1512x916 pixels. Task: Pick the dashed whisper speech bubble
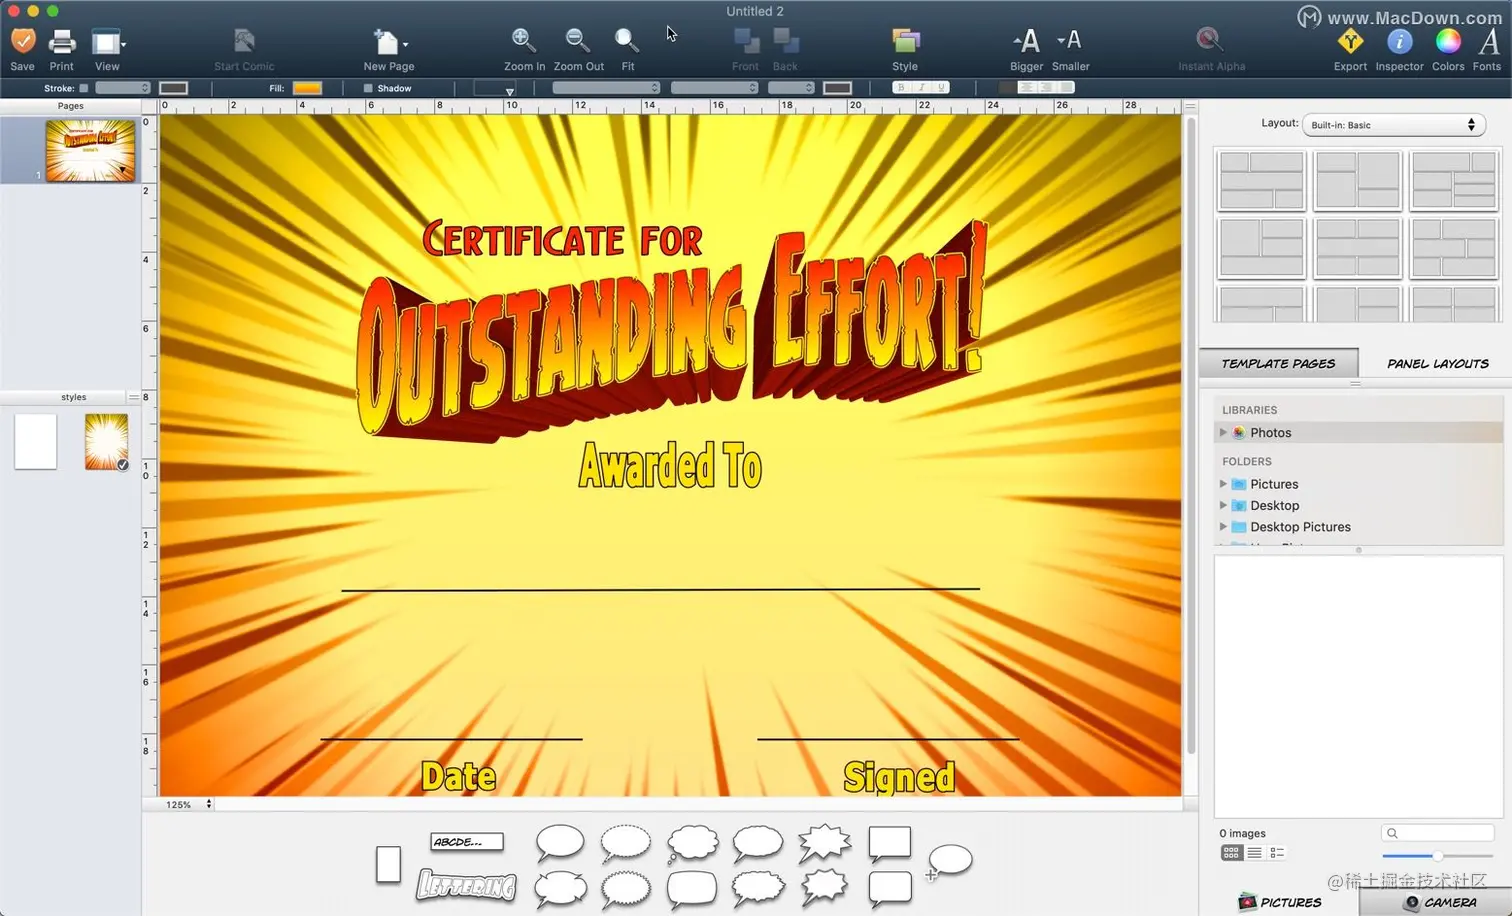pos(625,843)
